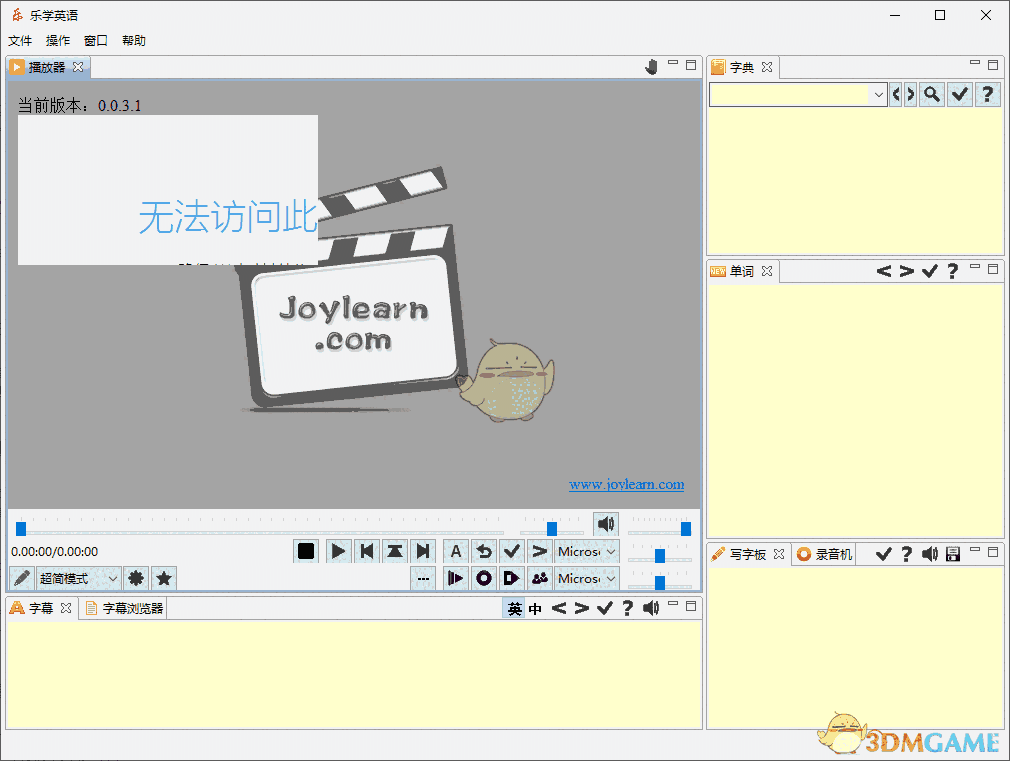Screen dimensions: 1010x761
Task: Click the undo loop arrow icon in player controls
Action: pyautogui.click(x=483, y=551)
